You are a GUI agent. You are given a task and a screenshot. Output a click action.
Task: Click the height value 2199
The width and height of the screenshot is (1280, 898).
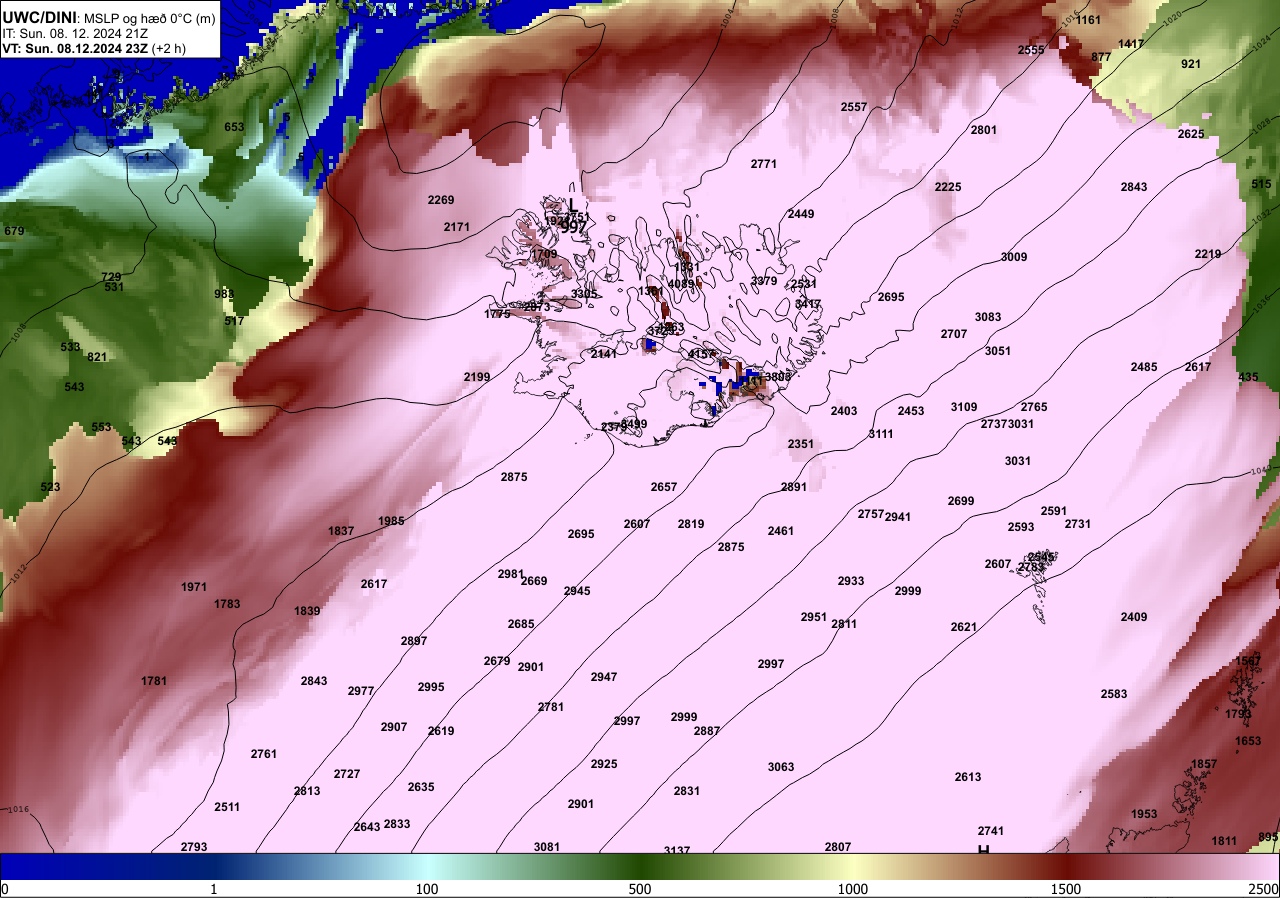477,377
